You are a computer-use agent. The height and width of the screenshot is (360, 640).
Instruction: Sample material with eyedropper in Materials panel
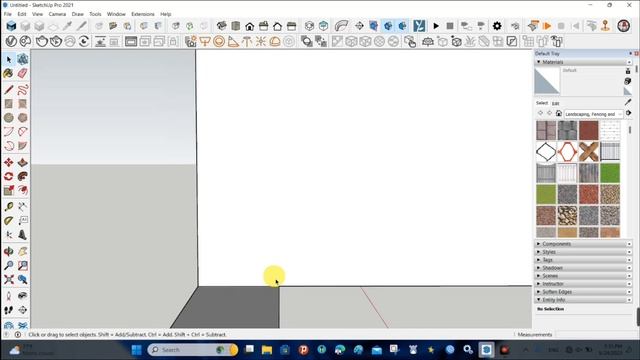click(x=628, y=102)
